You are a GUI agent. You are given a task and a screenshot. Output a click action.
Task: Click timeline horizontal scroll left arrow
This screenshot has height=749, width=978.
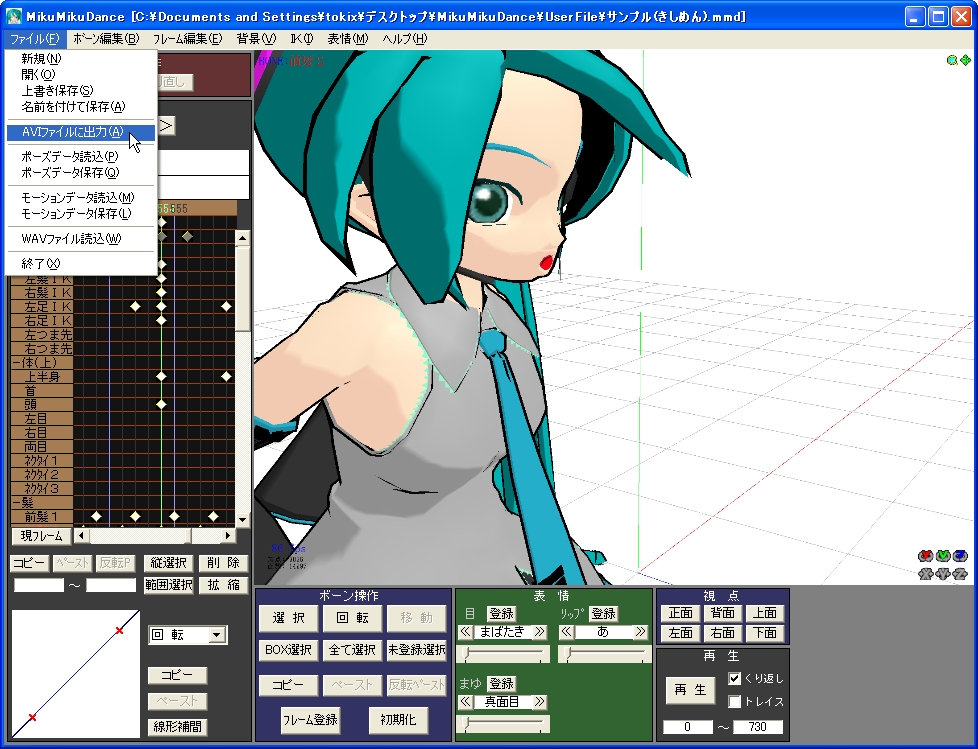tap(81, 536)
